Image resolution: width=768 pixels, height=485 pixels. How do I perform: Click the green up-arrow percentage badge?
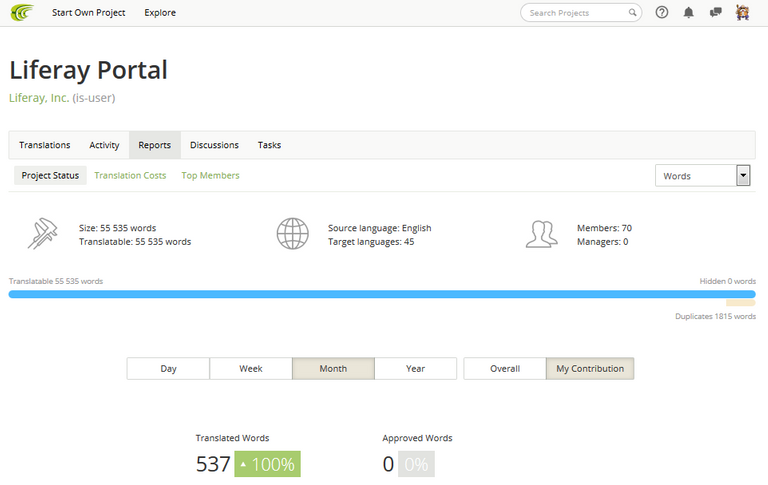(267, 464)
